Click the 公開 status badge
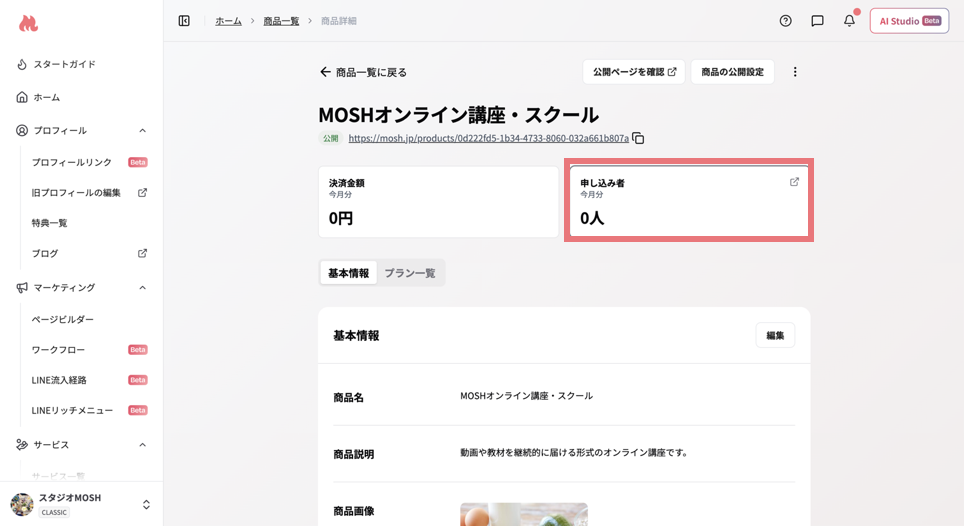 pos(331,138)
